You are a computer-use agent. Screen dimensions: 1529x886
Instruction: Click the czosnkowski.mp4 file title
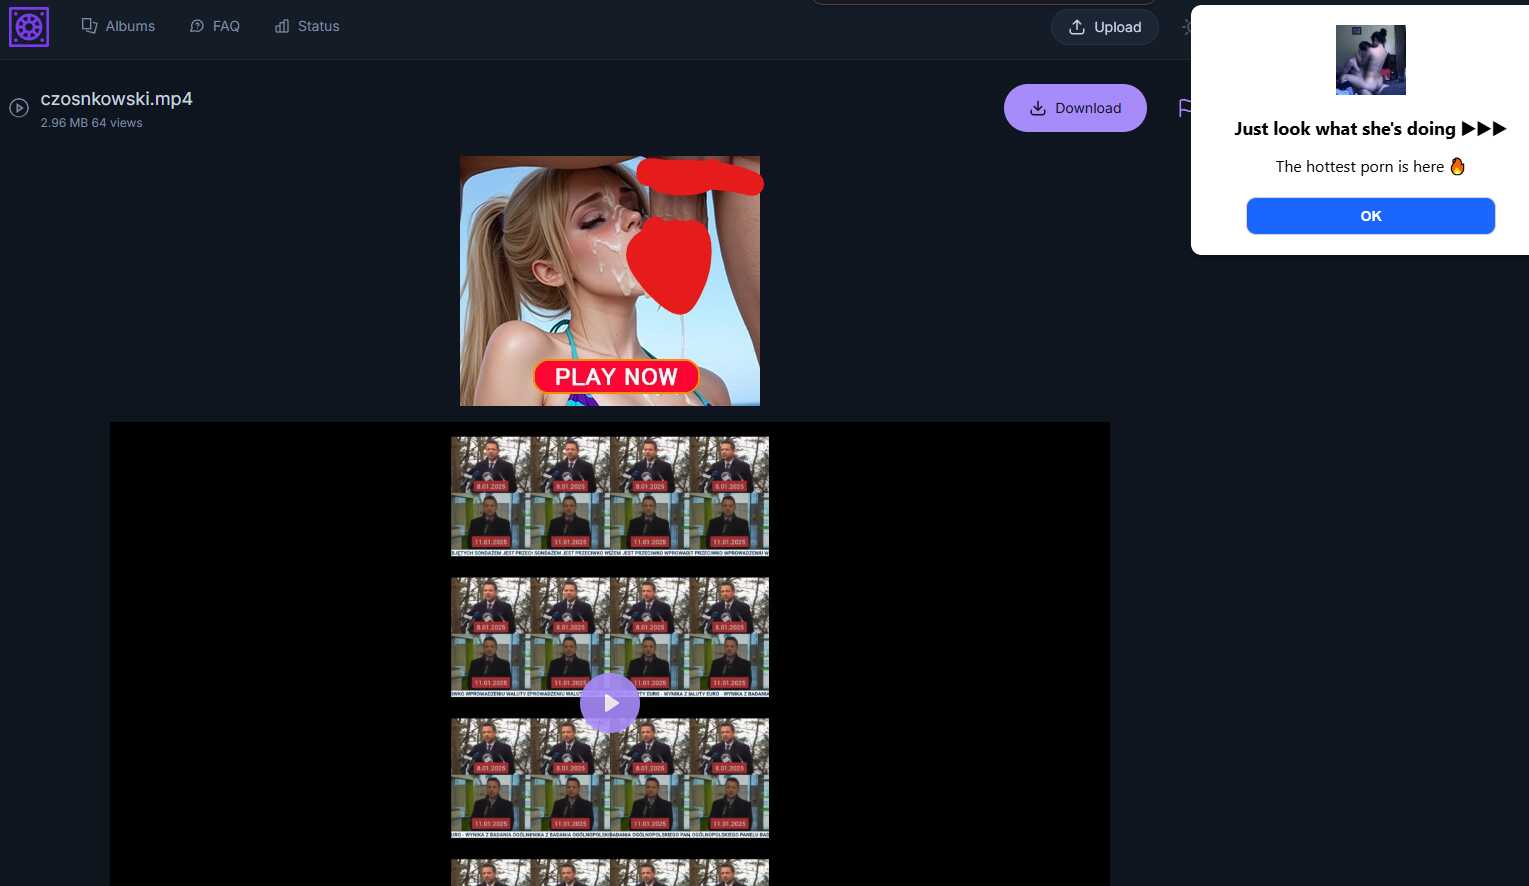pyautogui.click(x=116, y=99)
